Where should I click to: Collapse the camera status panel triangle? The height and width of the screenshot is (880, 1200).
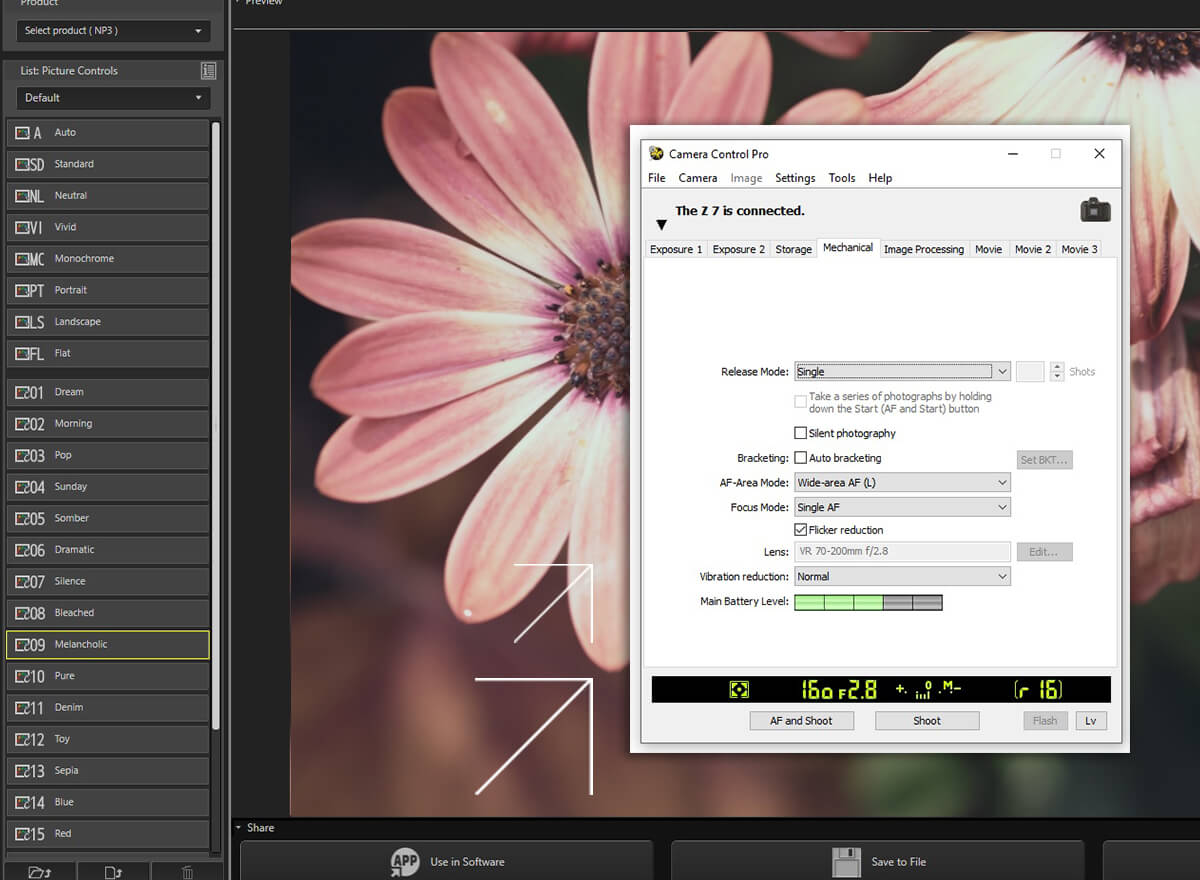tap(661, 225)
